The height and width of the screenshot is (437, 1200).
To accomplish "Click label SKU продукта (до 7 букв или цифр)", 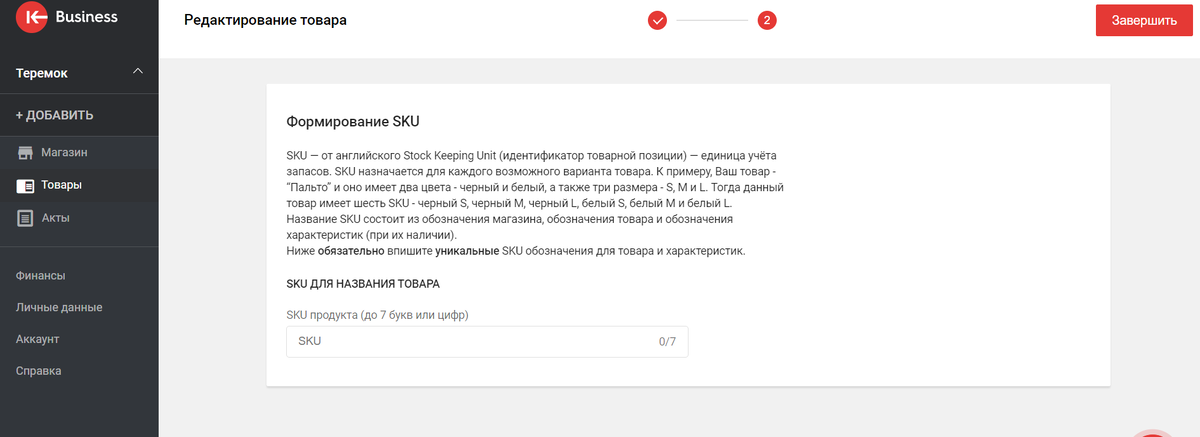I will [378, 315].
